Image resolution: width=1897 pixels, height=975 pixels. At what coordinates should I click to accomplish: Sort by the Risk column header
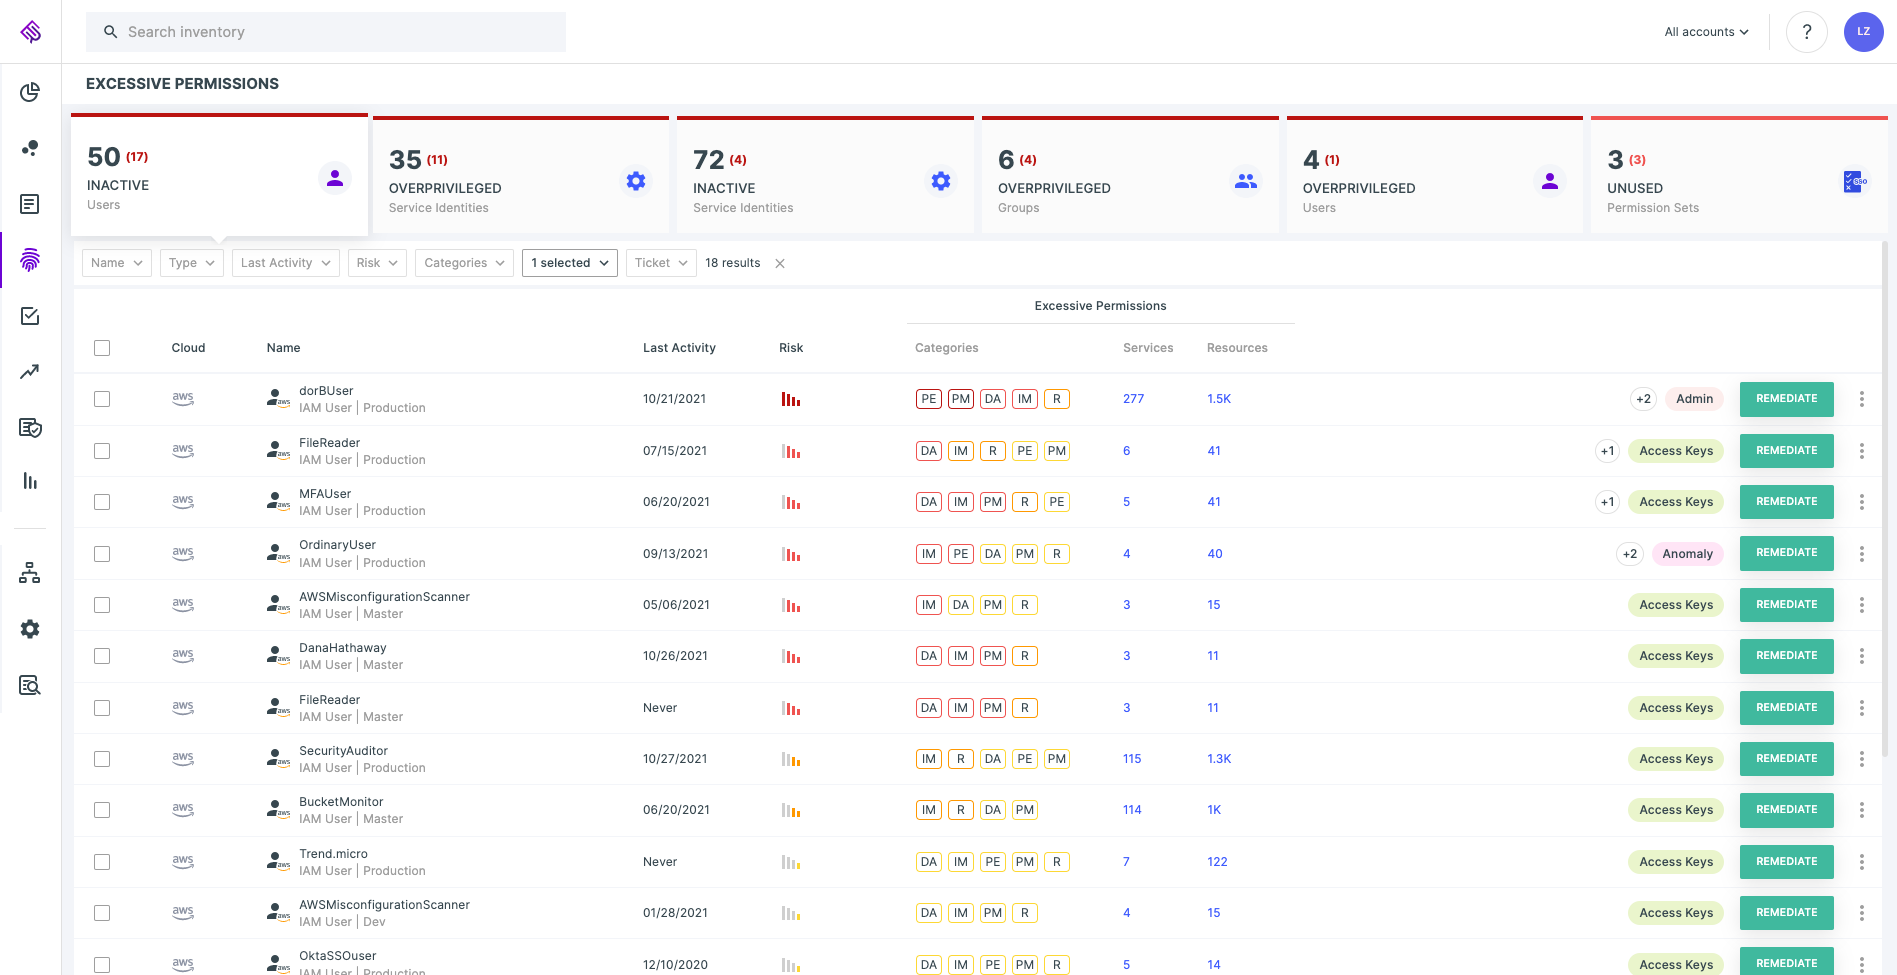tap(791, 348)
